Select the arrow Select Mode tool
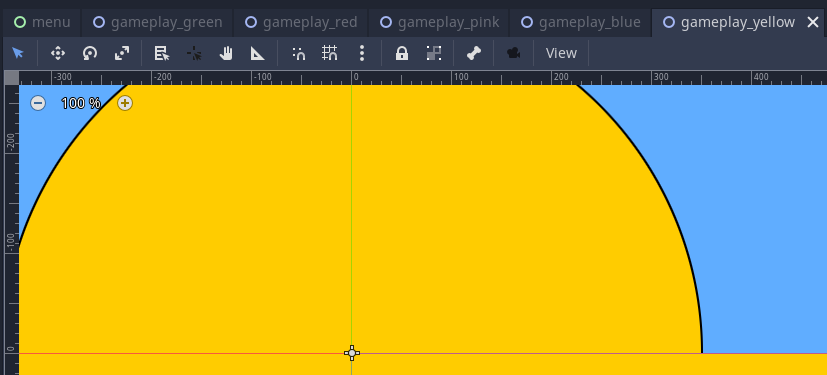Image resolution: width=827 pixels, height=375 pixels. 18,53
